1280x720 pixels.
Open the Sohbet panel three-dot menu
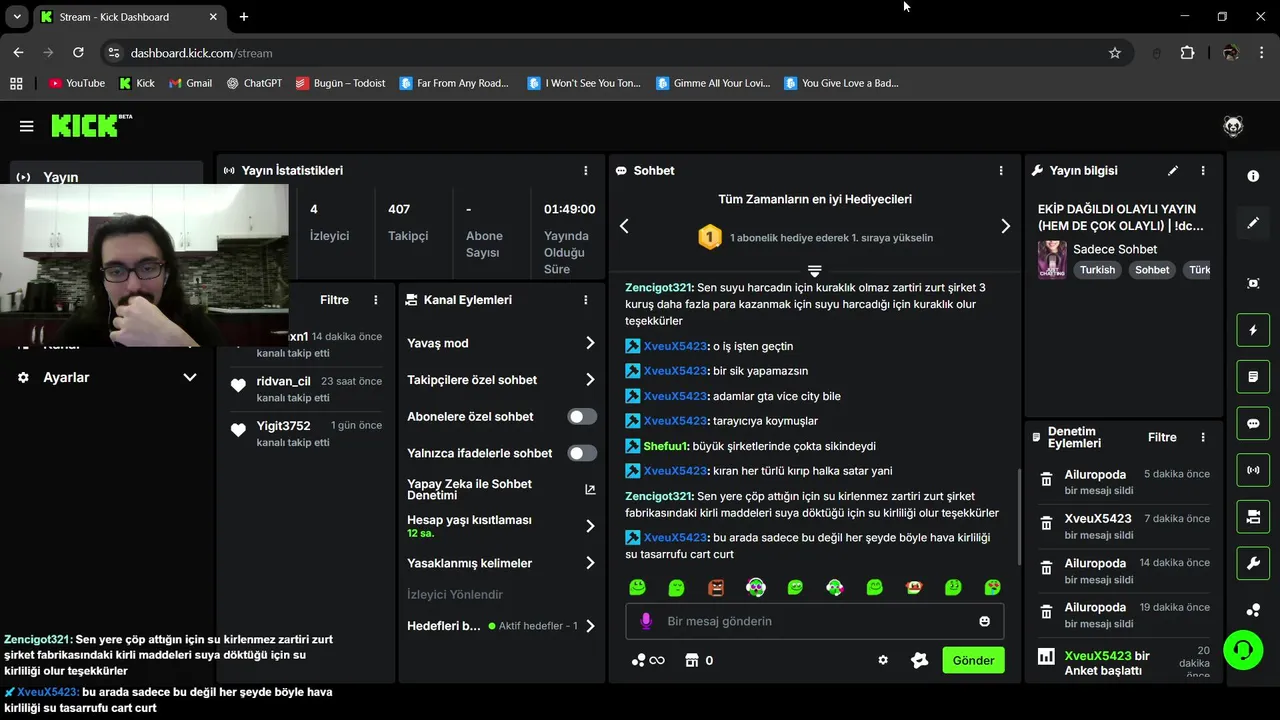pos(1001,171)
